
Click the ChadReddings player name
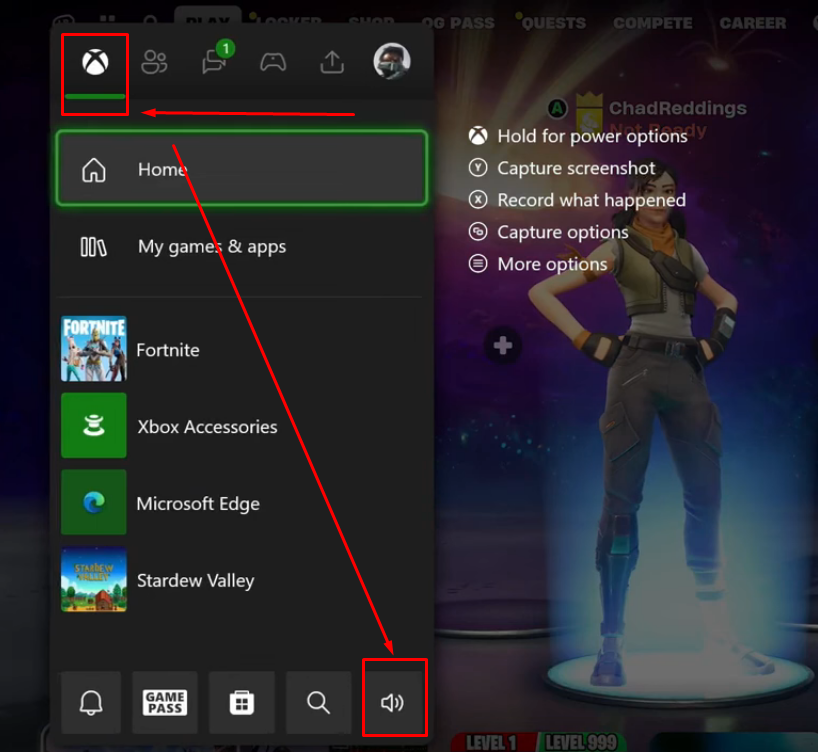678,108
